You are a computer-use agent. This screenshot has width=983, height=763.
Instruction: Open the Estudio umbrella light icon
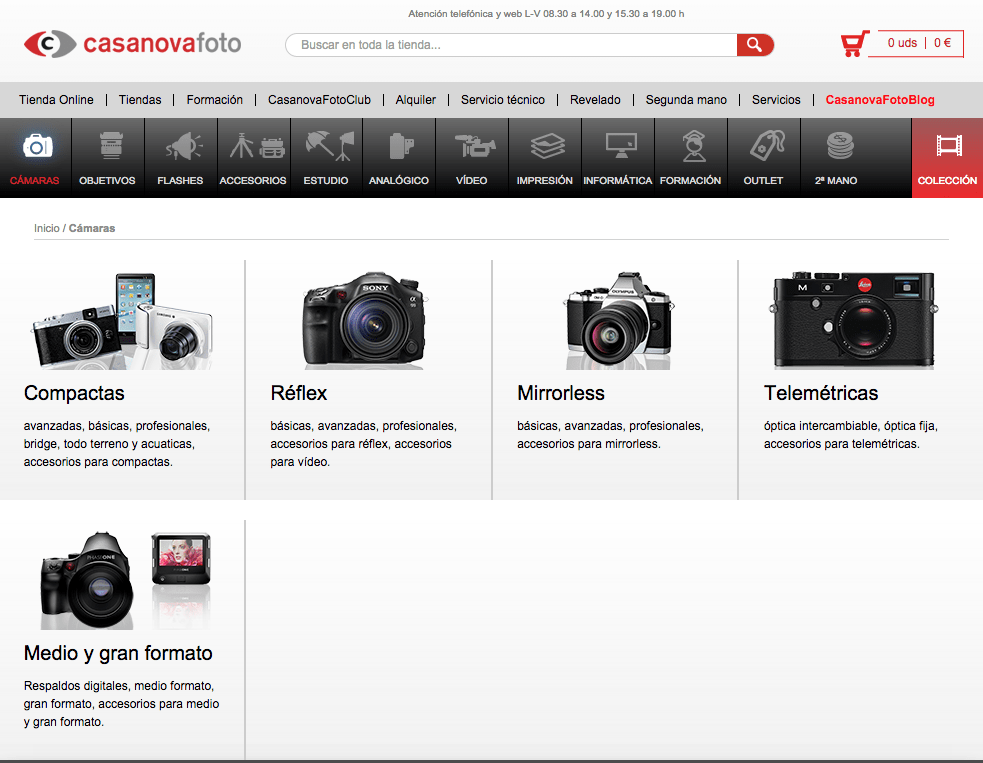point(330,145)
